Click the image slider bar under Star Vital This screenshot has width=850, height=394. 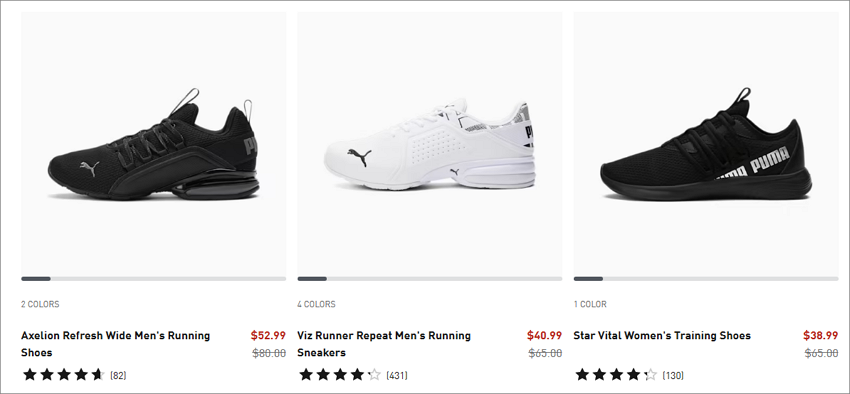pos(706,279)
